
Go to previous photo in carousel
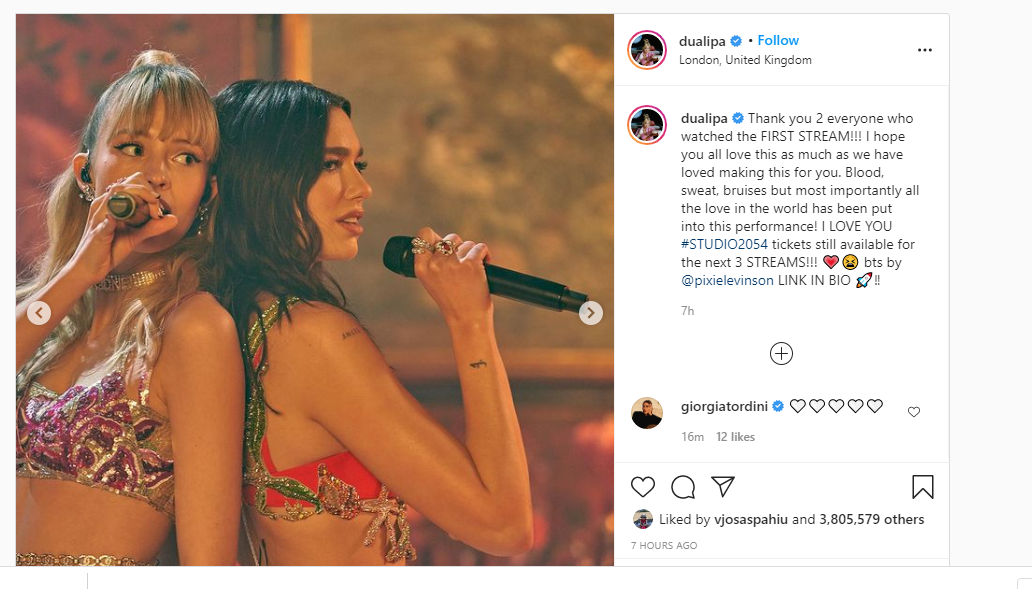tap(38, 313)
